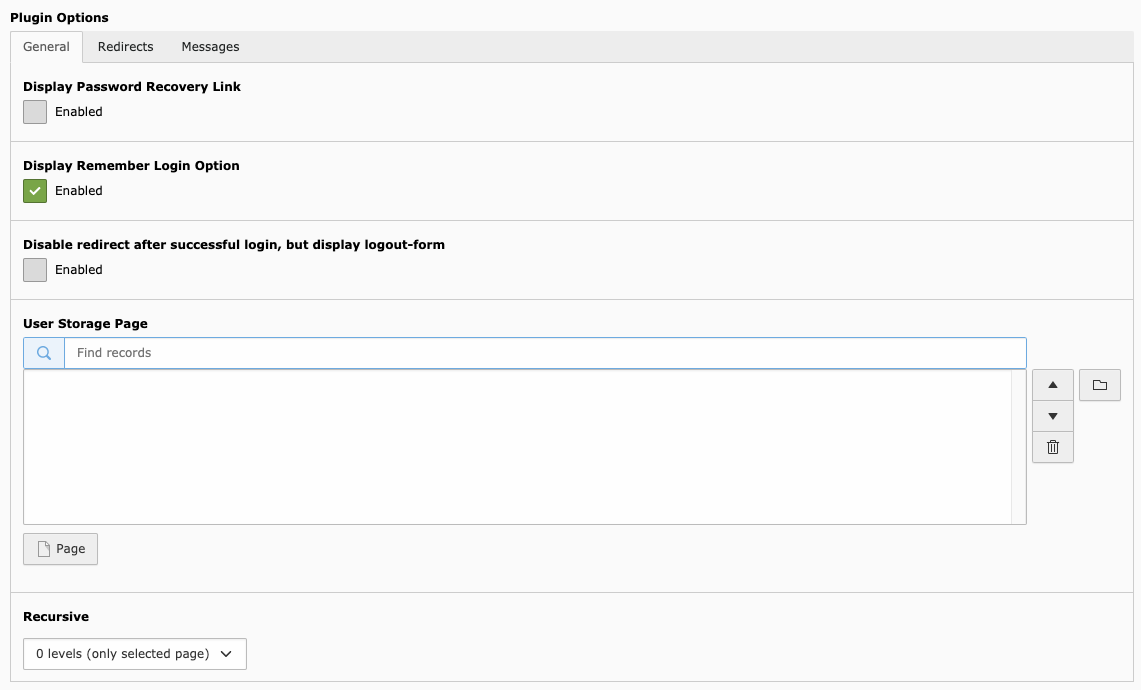Enable Display Password Recovery Link

(x=34, y=112)
